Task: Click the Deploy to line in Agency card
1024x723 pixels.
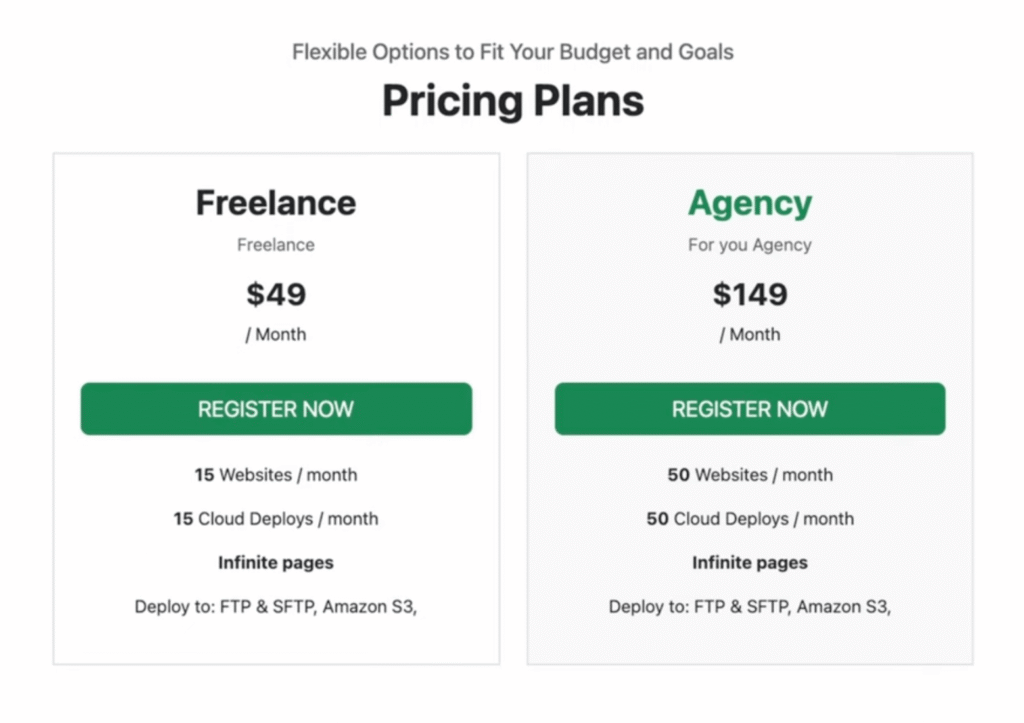Action: (x=750, y=607)
